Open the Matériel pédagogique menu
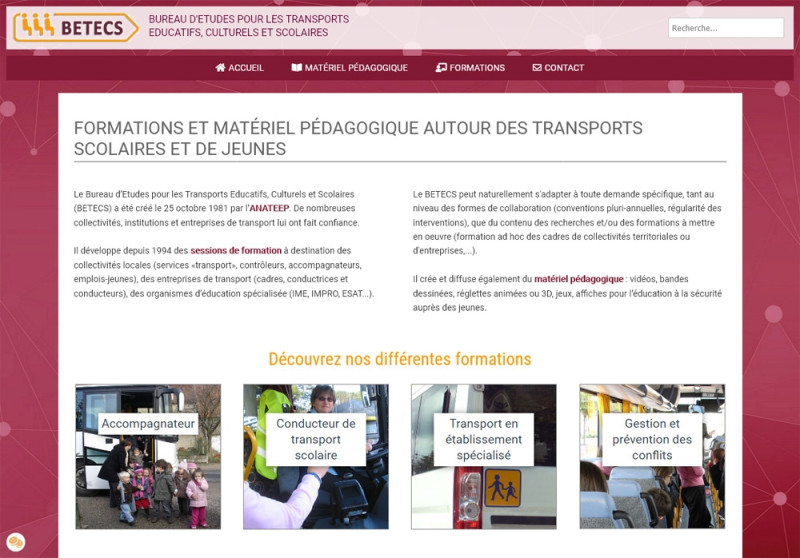The width and height of the screenshot is (800, 558). (x=349, y=68)
